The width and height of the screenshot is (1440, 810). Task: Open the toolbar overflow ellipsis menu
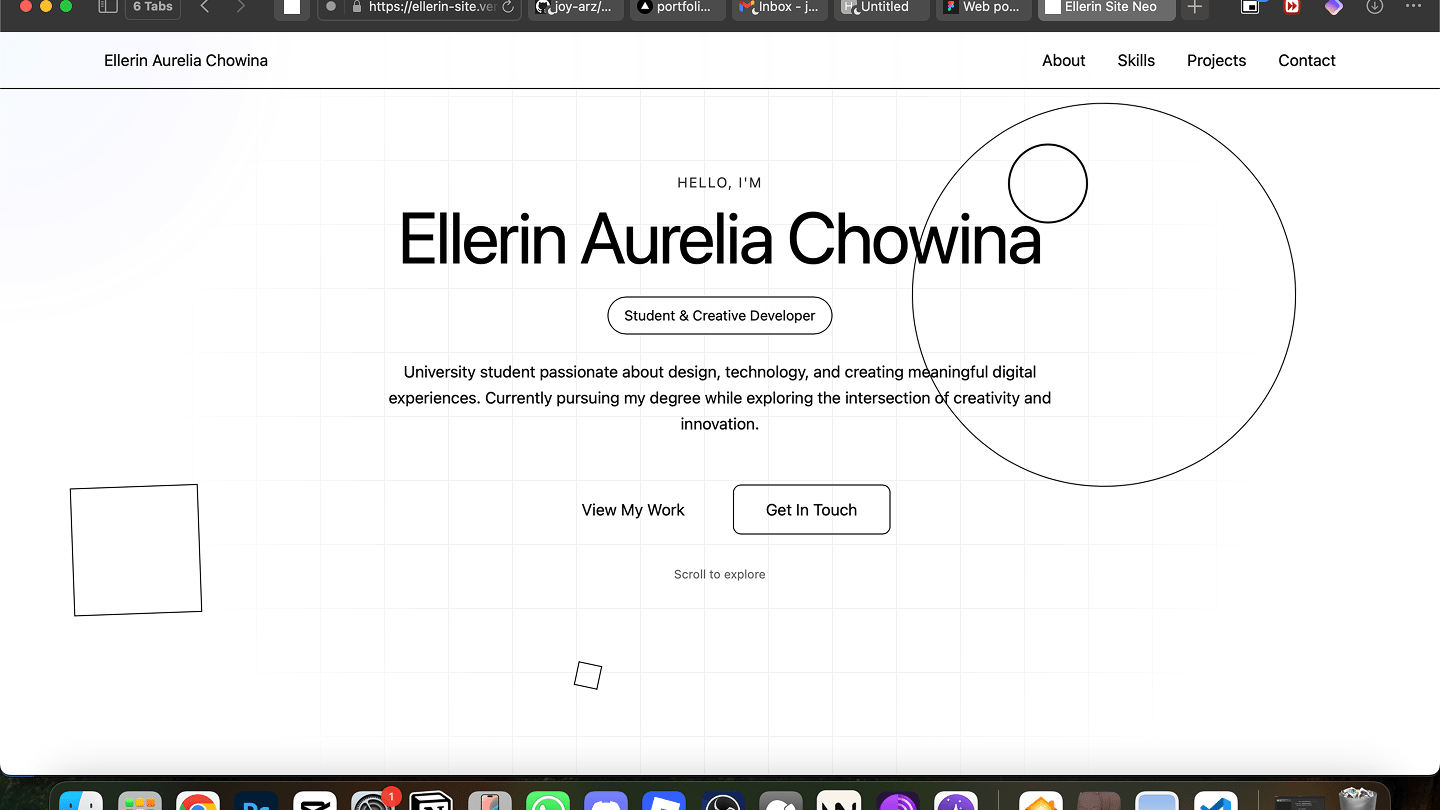click(x=1412, y=7)
